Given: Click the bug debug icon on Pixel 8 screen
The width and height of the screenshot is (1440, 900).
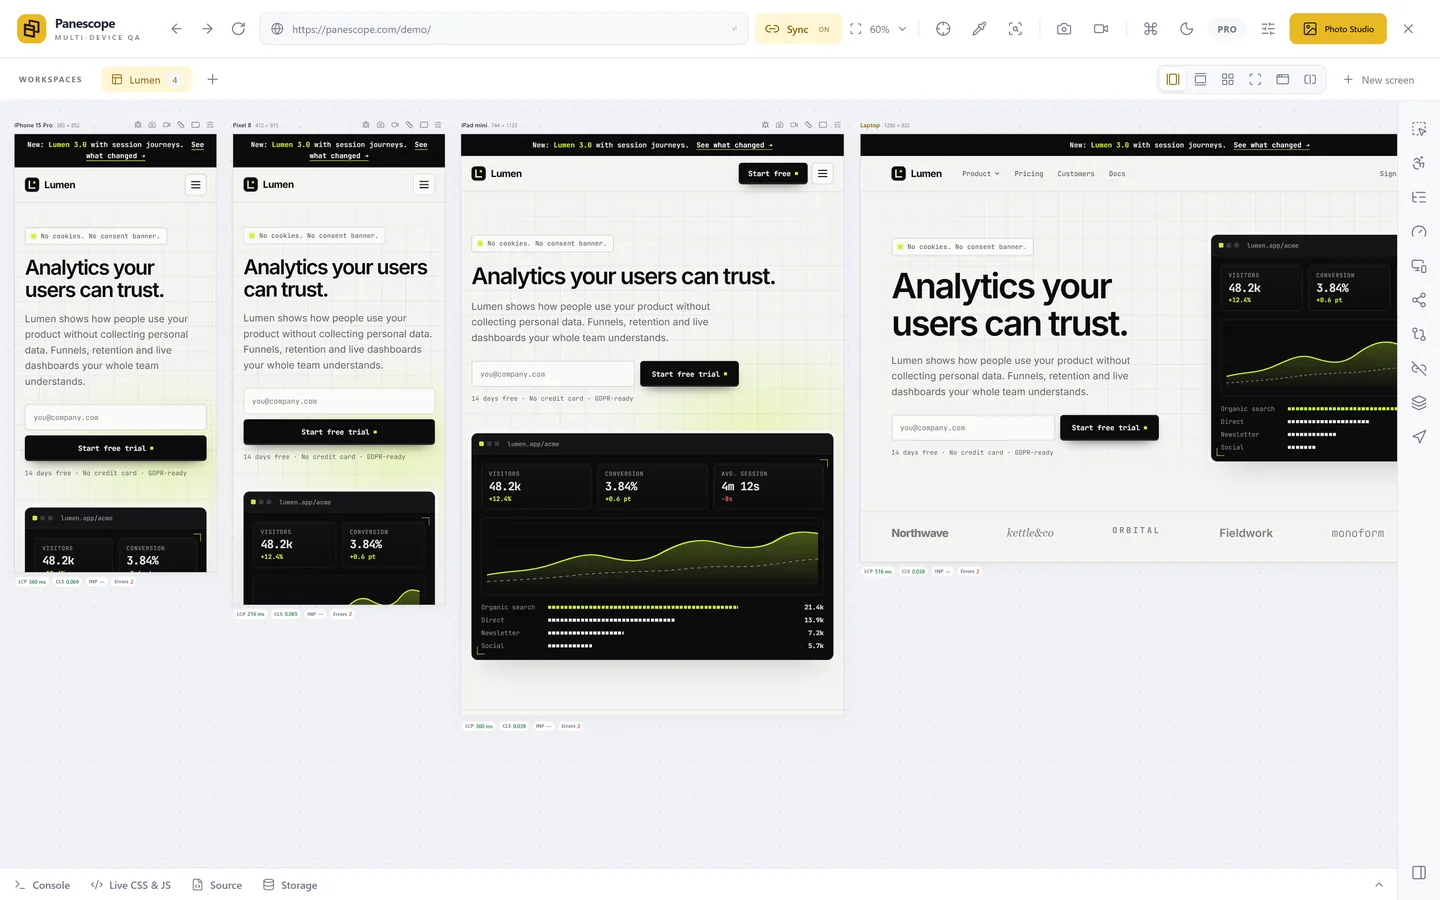Looking at the screenshot, I should pyautogui.click(x=366, y=125).
